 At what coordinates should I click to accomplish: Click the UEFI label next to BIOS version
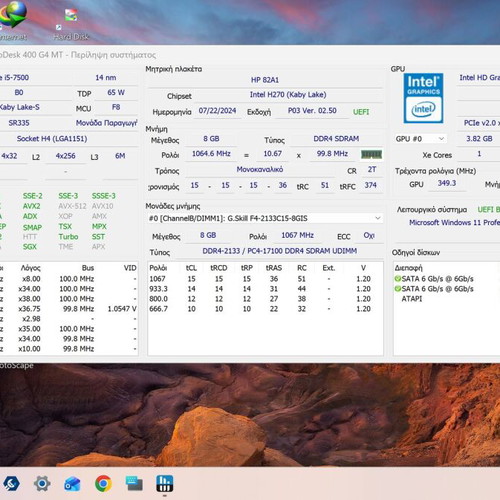pos(361,112)
